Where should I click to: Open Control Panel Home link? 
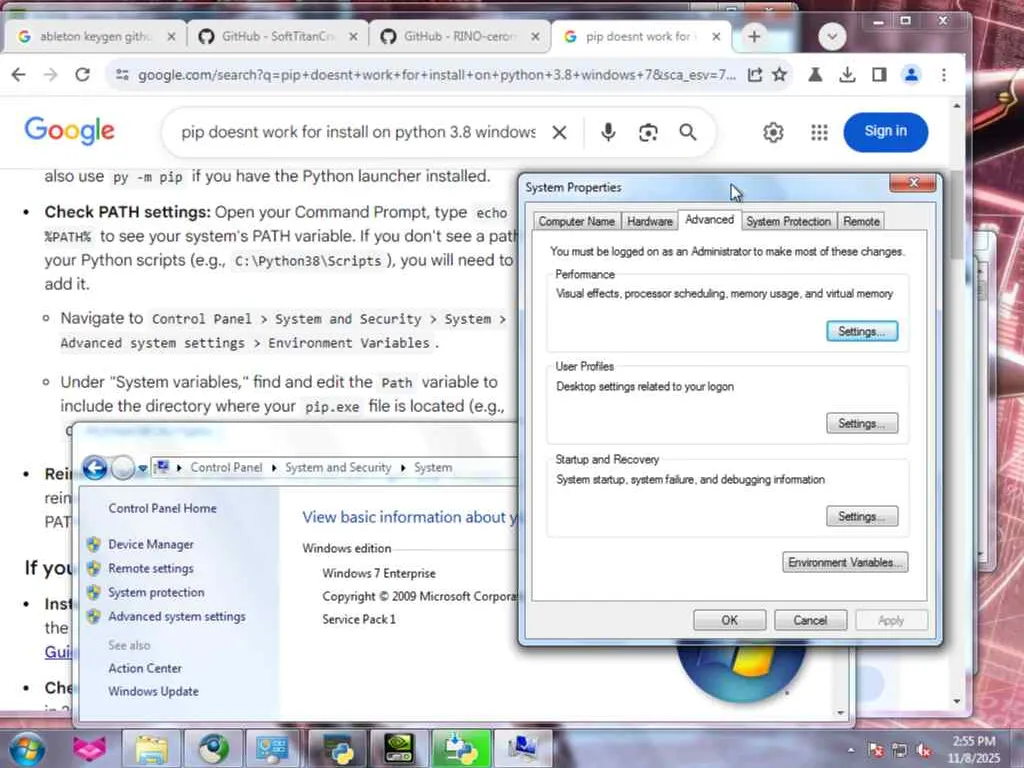point(162,508)
